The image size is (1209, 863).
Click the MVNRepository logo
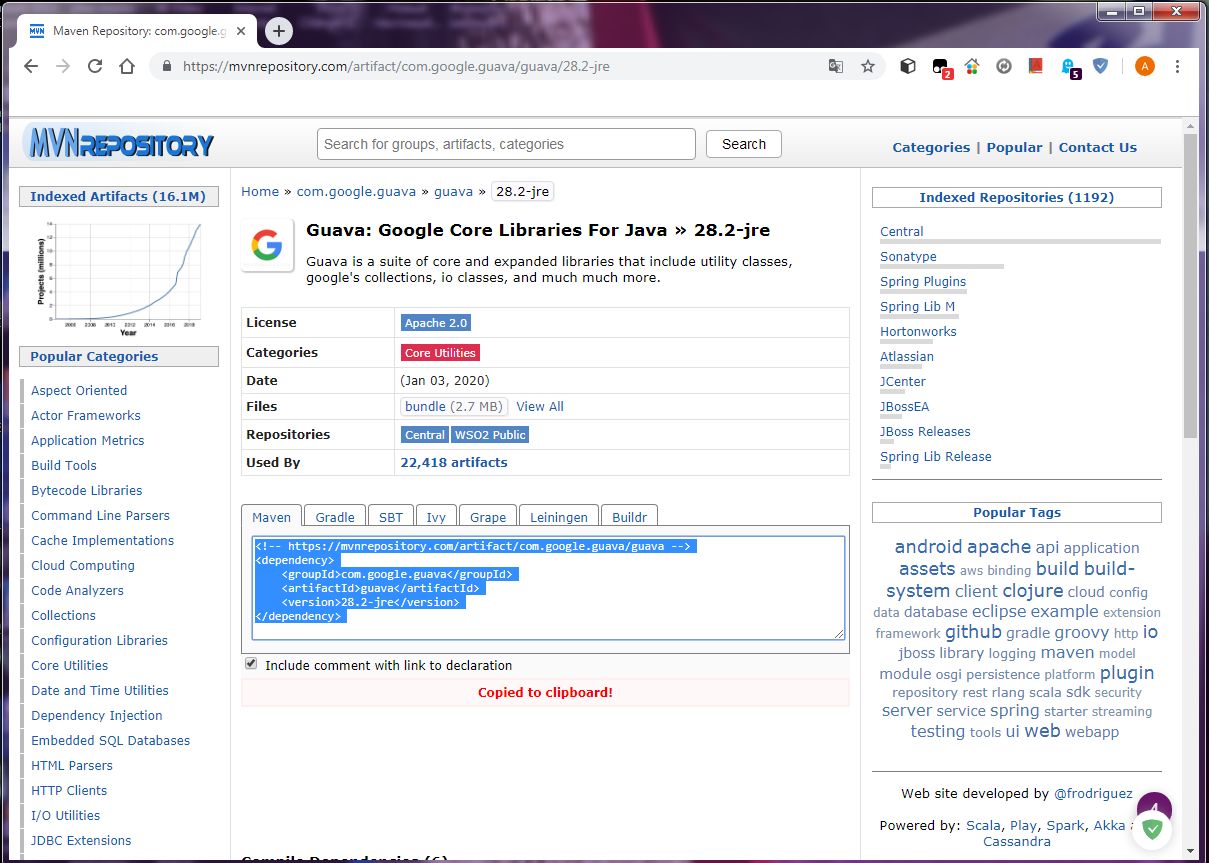click(x=118, y=144)
